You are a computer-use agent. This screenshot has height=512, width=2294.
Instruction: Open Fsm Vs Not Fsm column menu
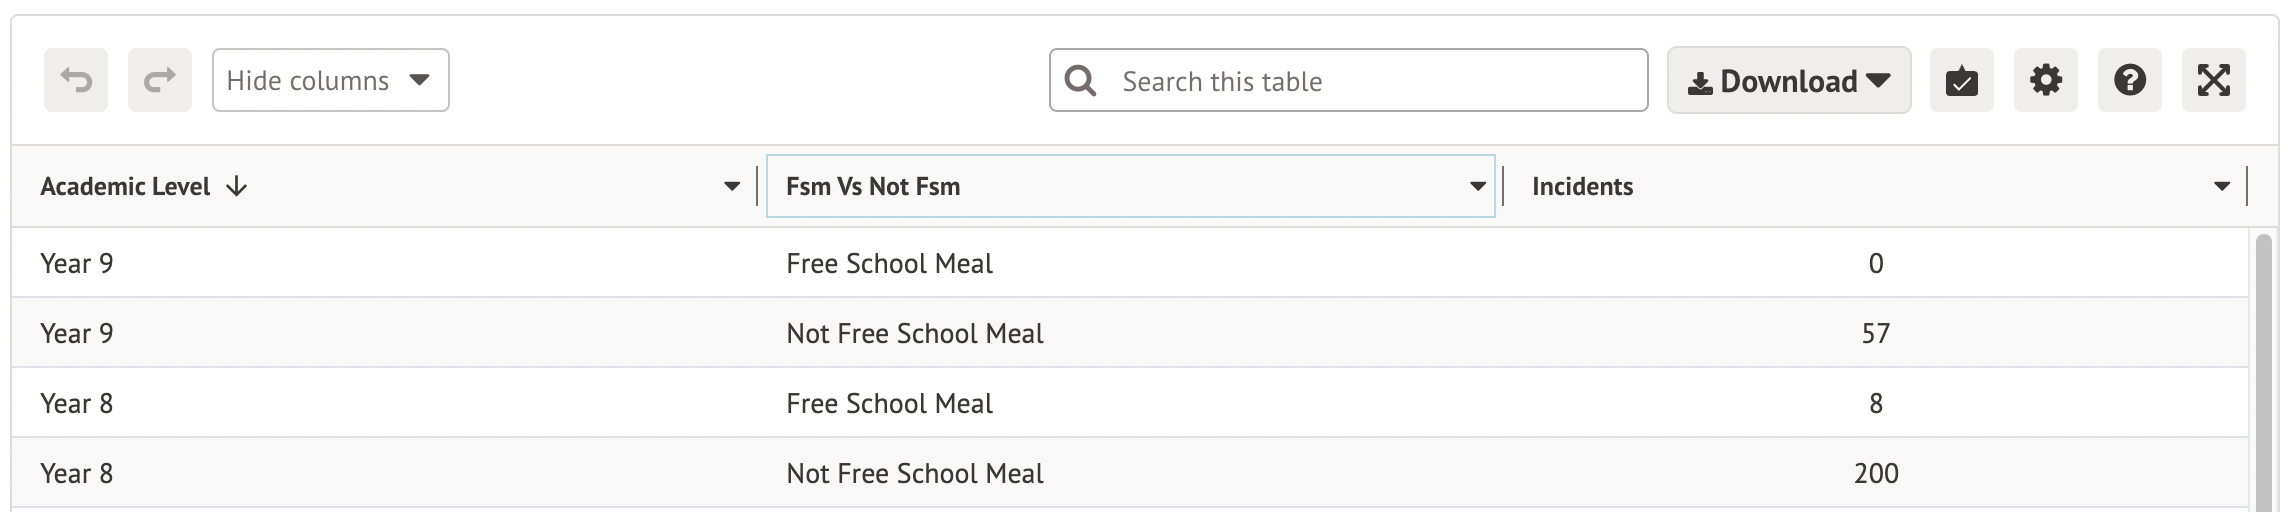(x=1477, y=186)
